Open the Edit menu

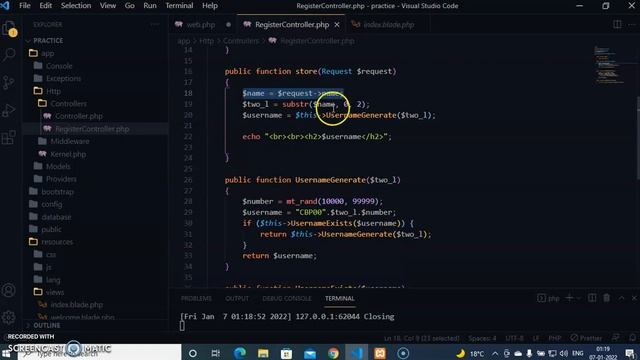point(45,6)
